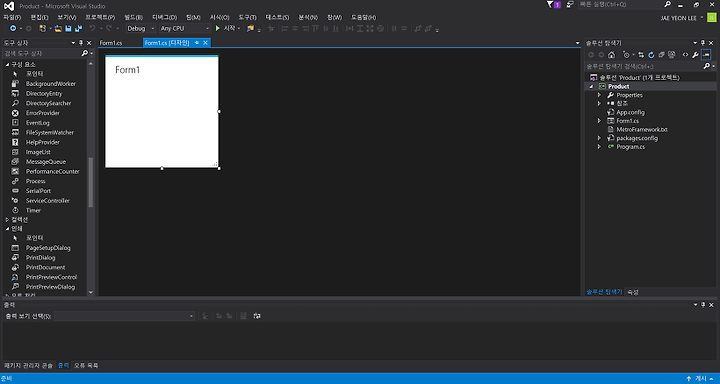
Task: Click the JAE YEON LEE account name
Action: click(679, 18)
